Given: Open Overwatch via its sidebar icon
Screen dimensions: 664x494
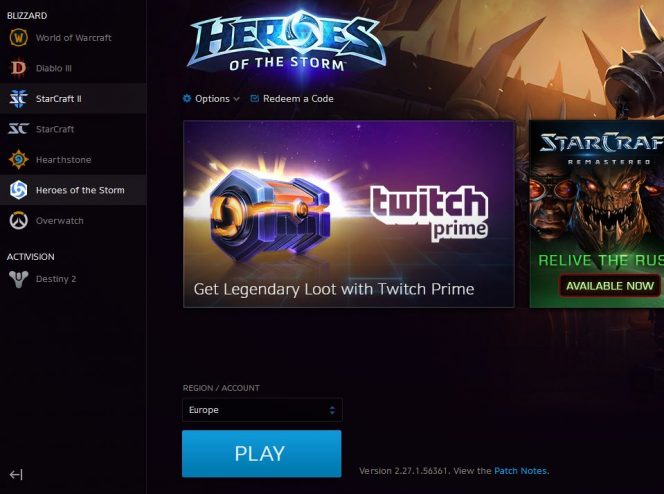Looking at the screenshot, I should click(x=19, y=221).
